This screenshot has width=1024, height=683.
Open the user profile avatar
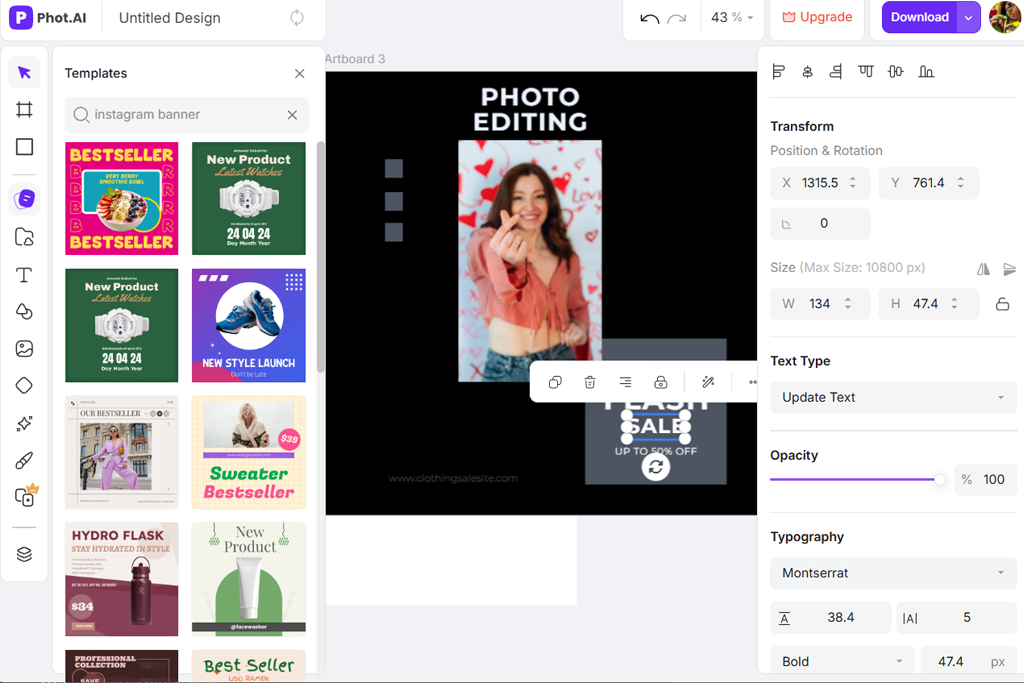1004,17
